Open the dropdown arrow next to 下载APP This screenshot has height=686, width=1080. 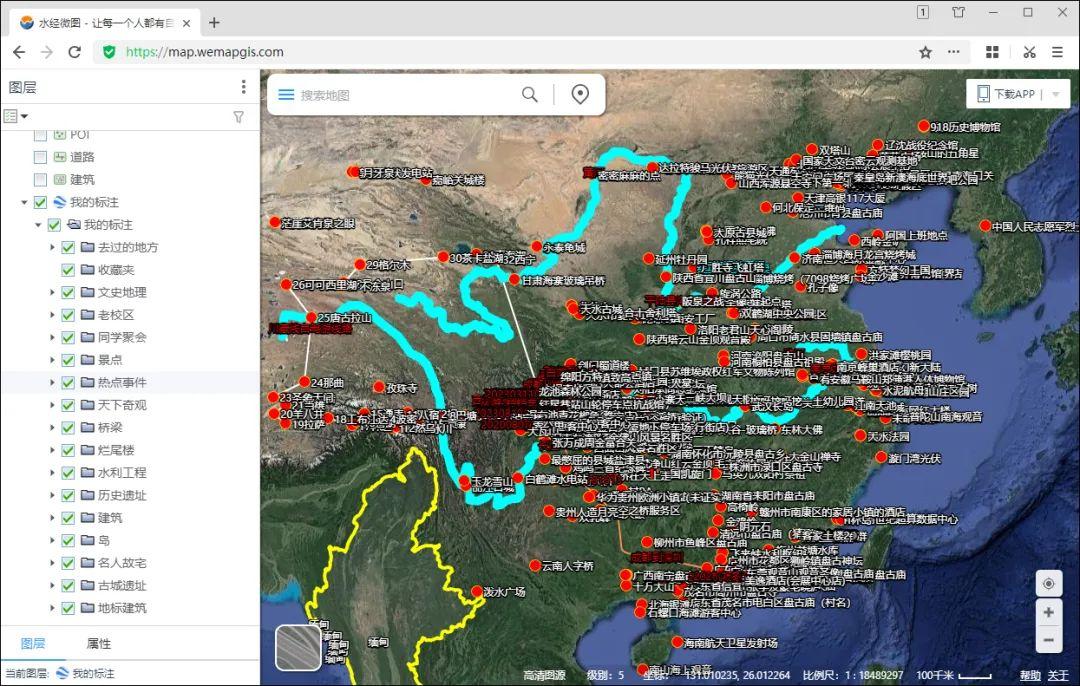coord(1057,92)
